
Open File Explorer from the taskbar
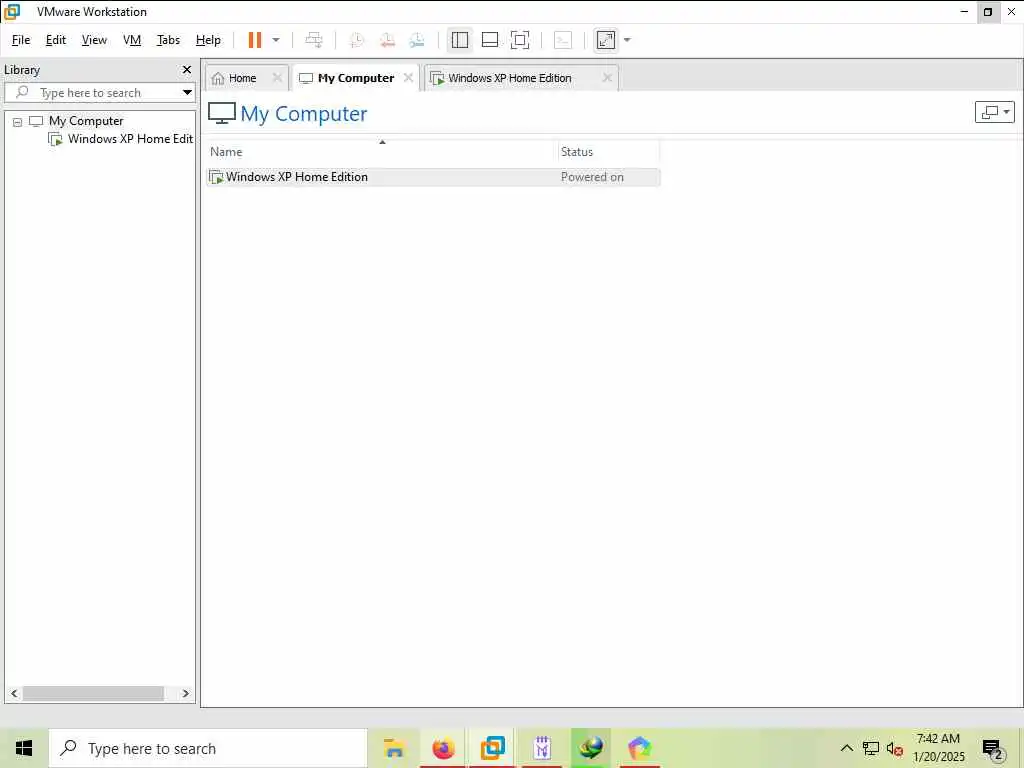tap(394, 748)
